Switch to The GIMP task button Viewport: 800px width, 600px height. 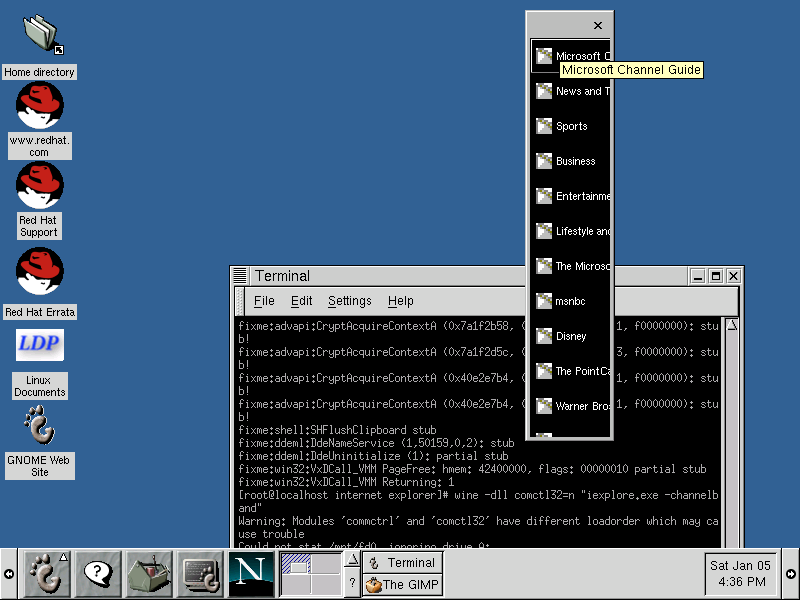[x=402, y=585]
